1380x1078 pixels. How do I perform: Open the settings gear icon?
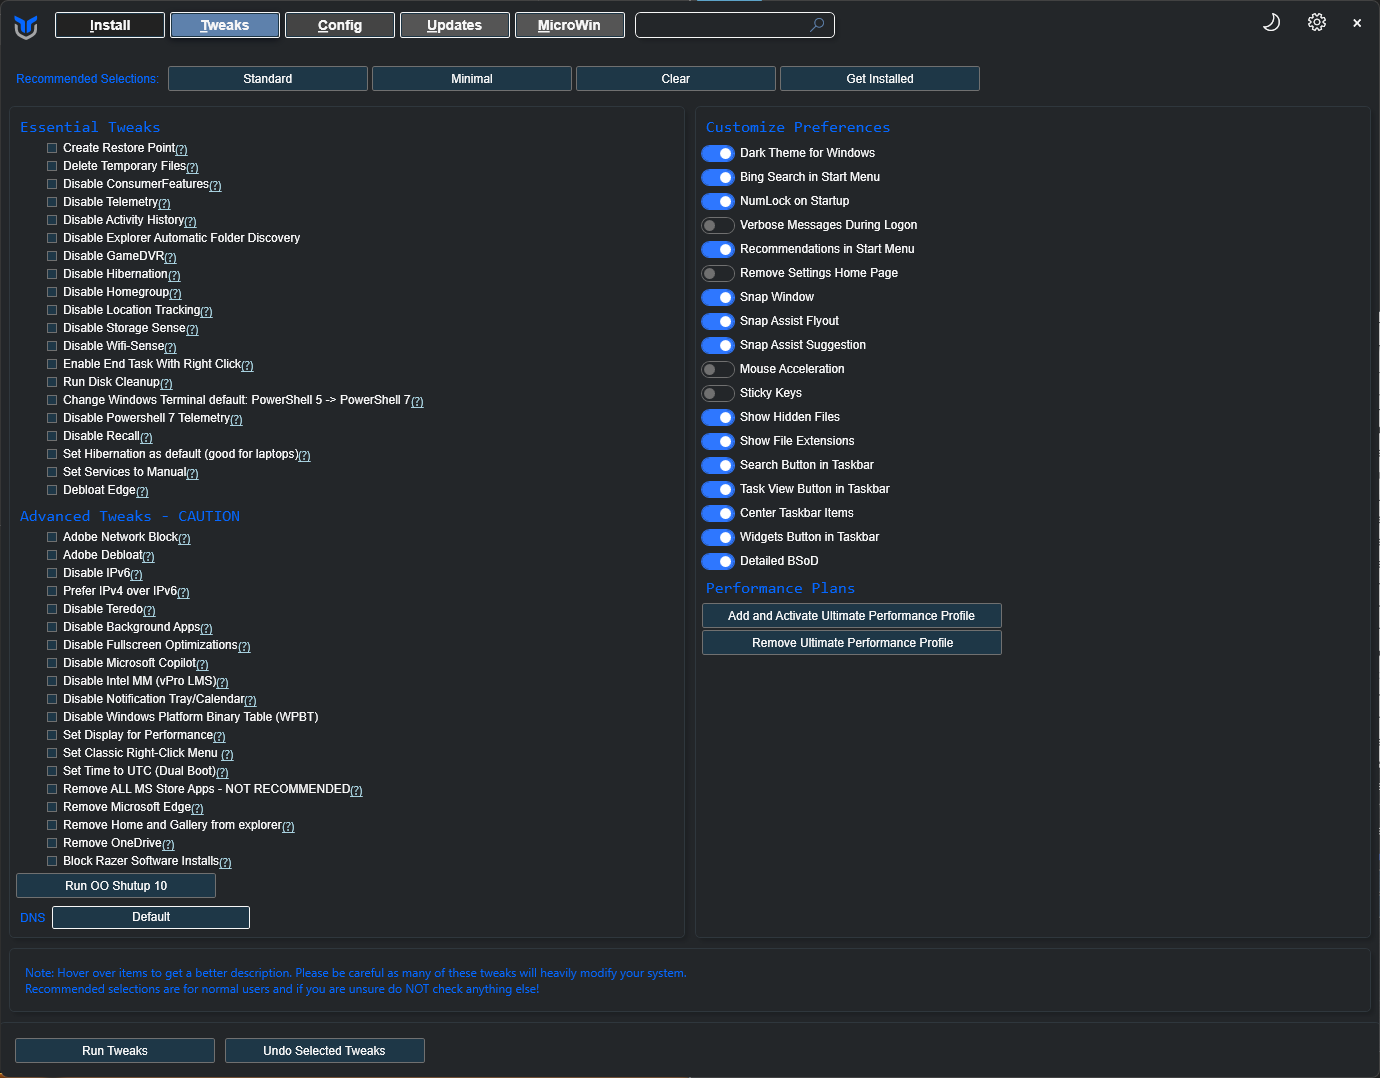1317,22
